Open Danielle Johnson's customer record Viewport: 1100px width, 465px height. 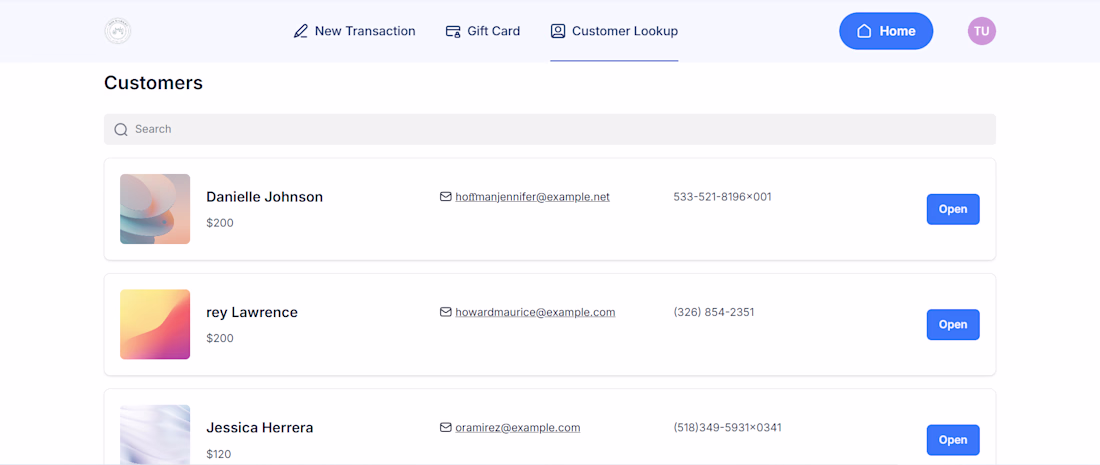952,209
